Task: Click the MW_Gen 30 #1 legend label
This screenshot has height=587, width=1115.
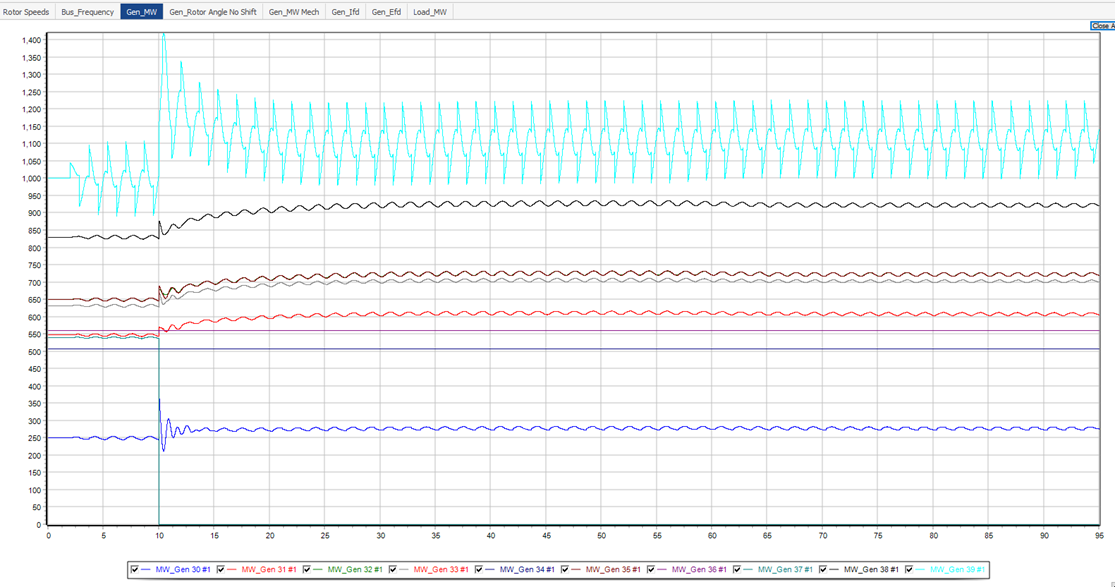Action: point(183,569)
